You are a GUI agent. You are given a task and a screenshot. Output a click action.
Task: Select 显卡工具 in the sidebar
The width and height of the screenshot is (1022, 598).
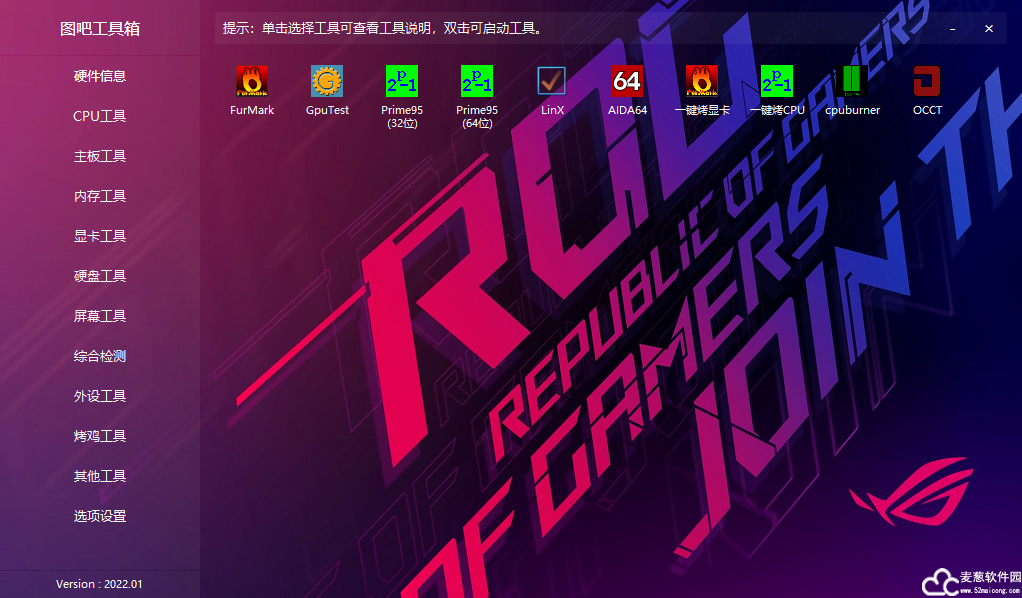(x=100, y=236)
